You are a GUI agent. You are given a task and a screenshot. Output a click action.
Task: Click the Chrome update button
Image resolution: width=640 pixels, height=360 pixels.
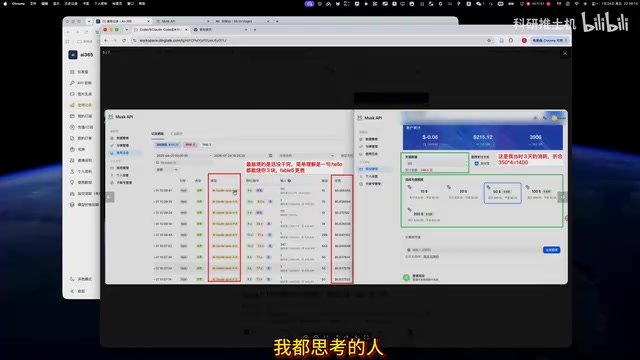coord(550,40)
